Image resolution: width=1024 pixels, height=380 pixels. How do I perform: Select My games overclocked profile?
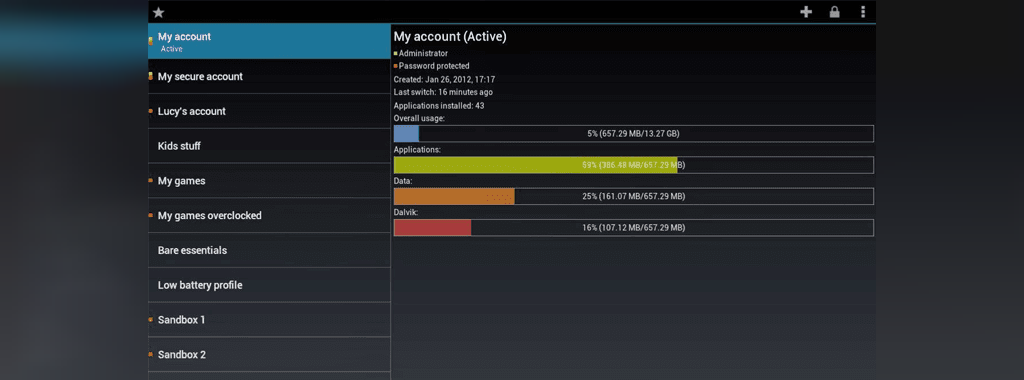[x=269, y=215]
